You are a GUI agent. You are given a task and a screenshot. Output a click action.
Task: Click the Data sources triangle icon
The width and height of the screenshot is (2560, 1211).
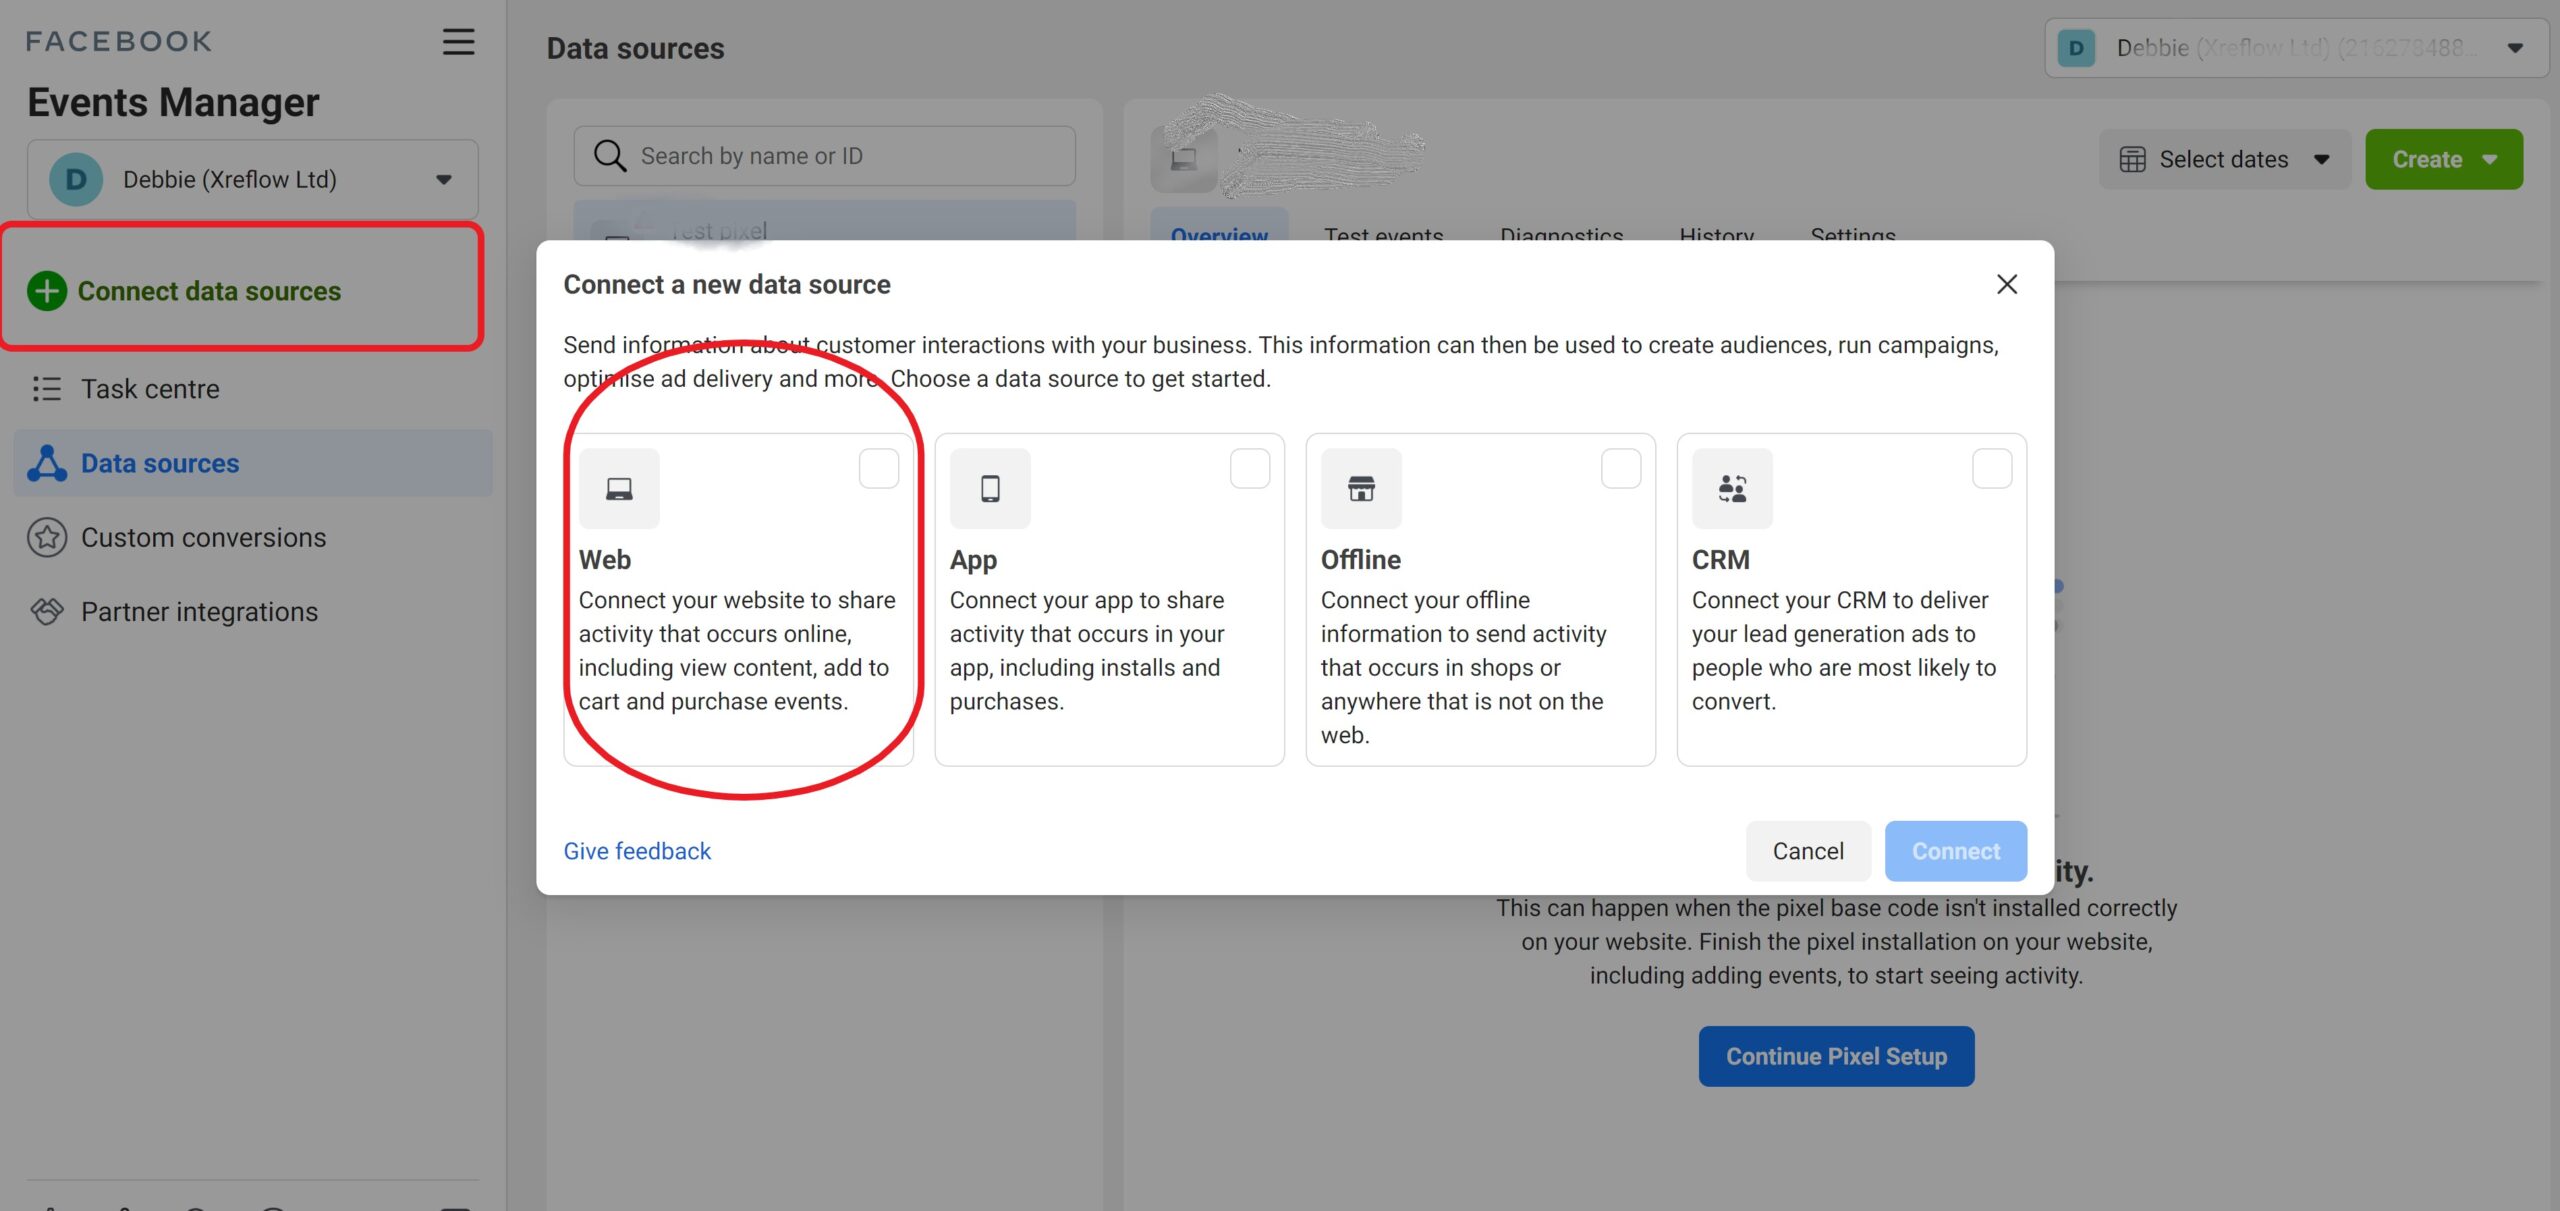(x=47, y=463)
